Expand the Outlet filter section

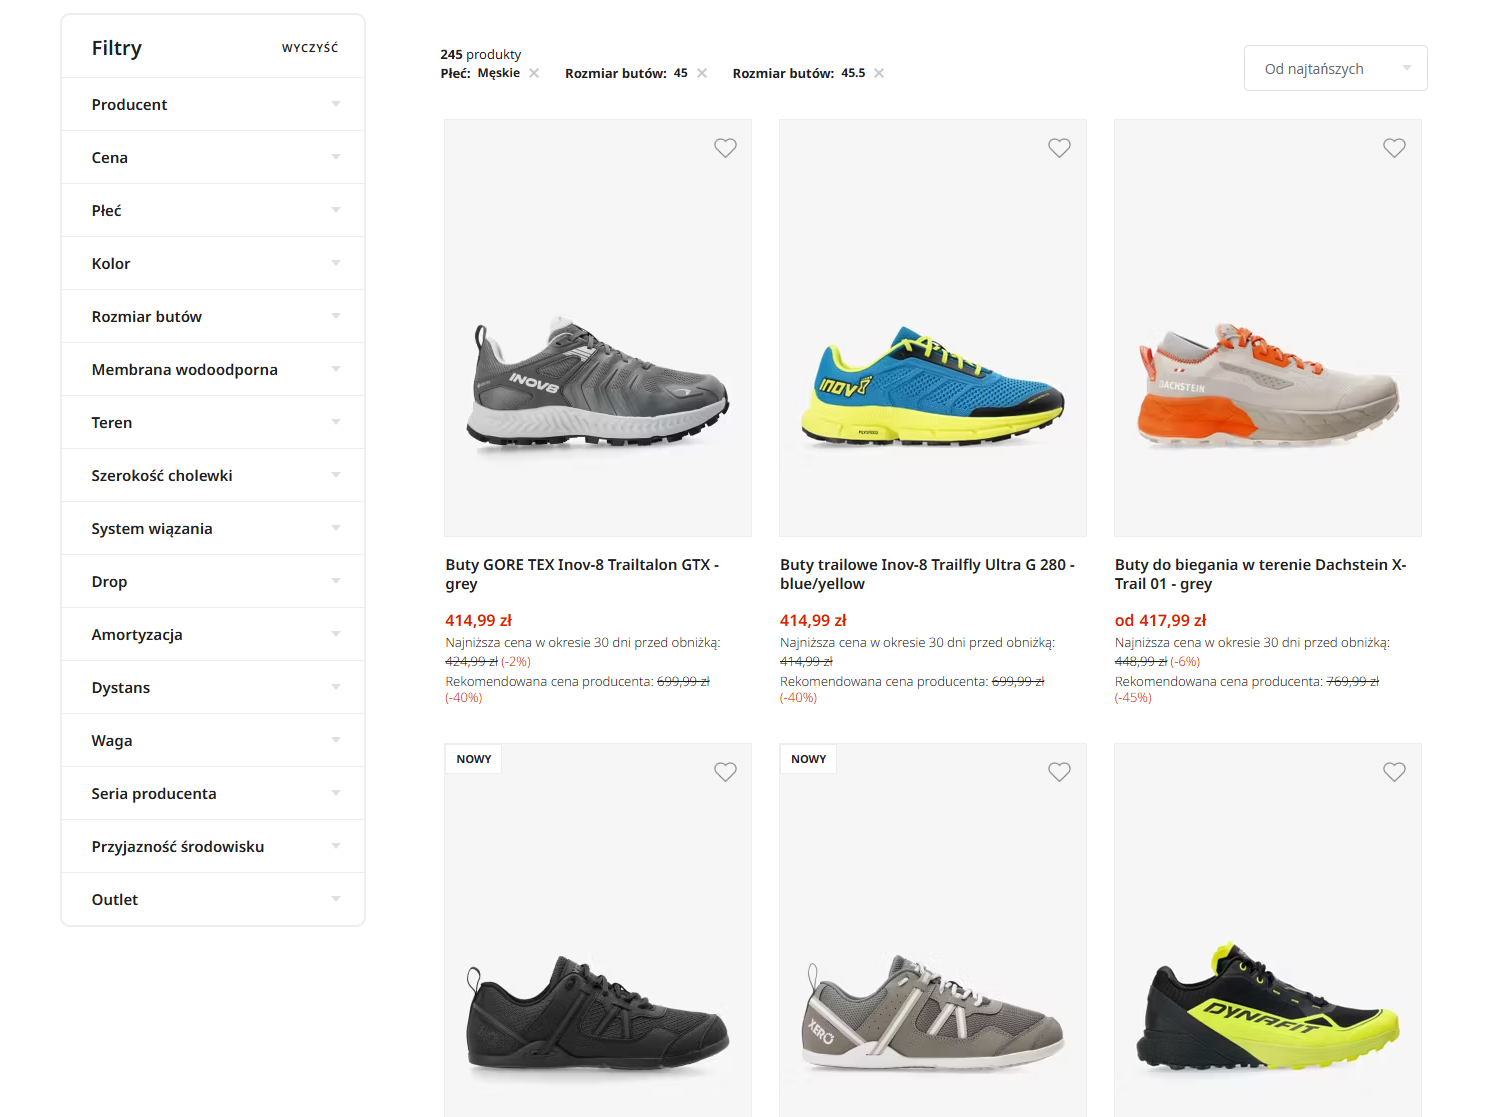click(x=213, y=899)
